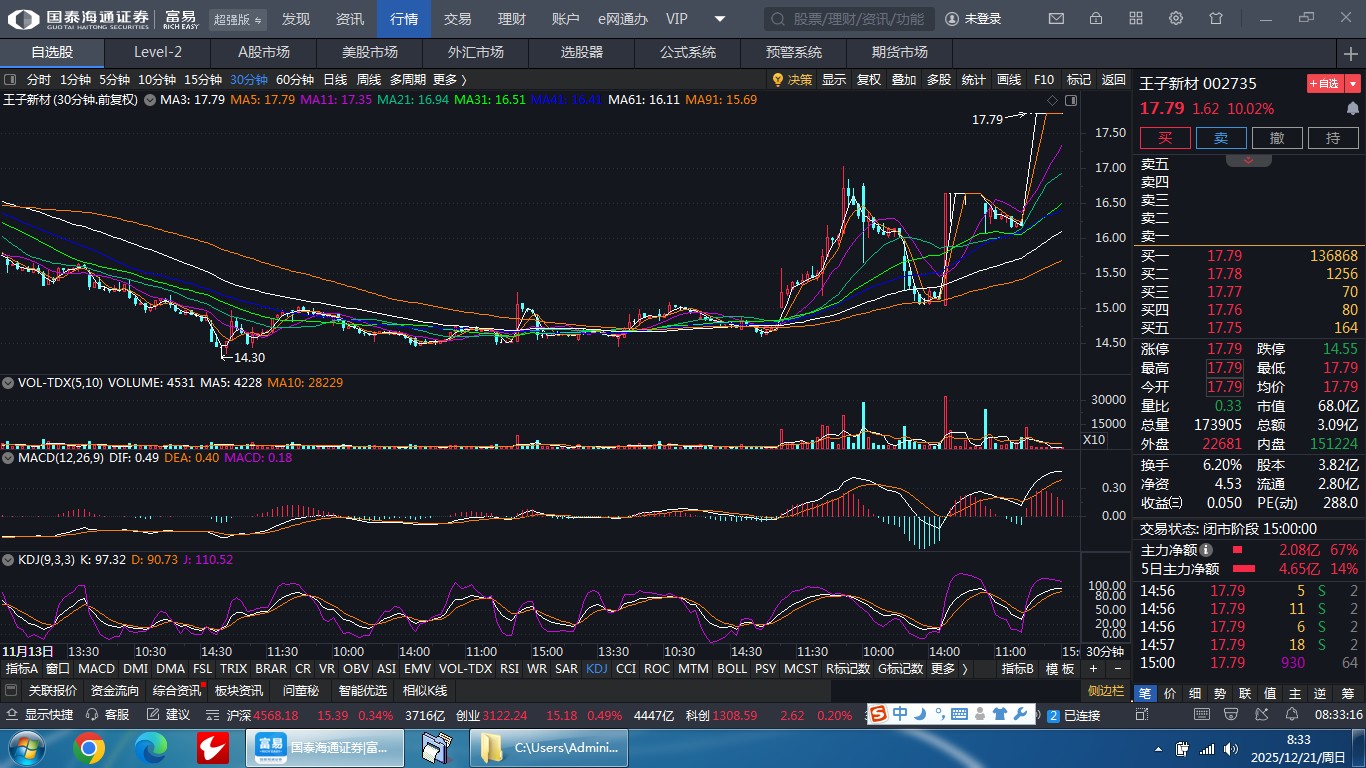Expand 更多 in the period toolbar
This screenshot has width=1366, height=768.
[x=450, y=79]
